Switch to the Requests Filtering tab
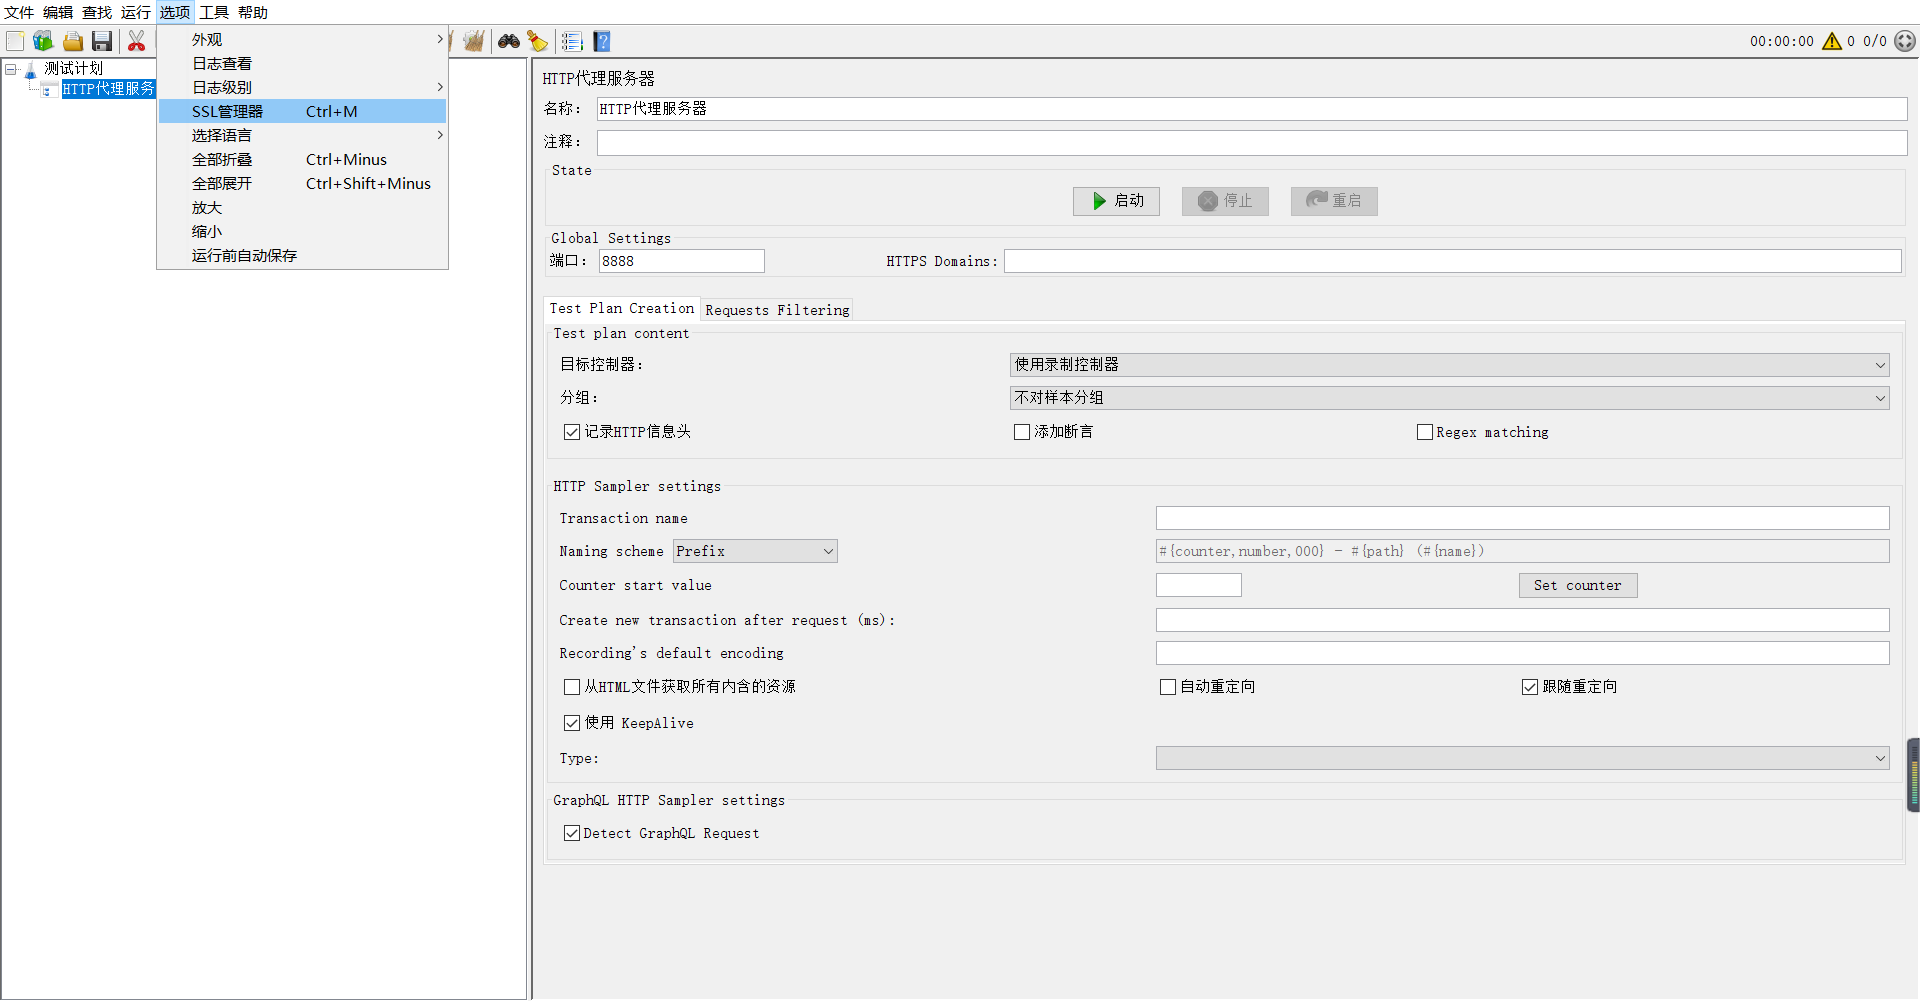This screenshot has width=1920, height=1001. tap(777, 310)
